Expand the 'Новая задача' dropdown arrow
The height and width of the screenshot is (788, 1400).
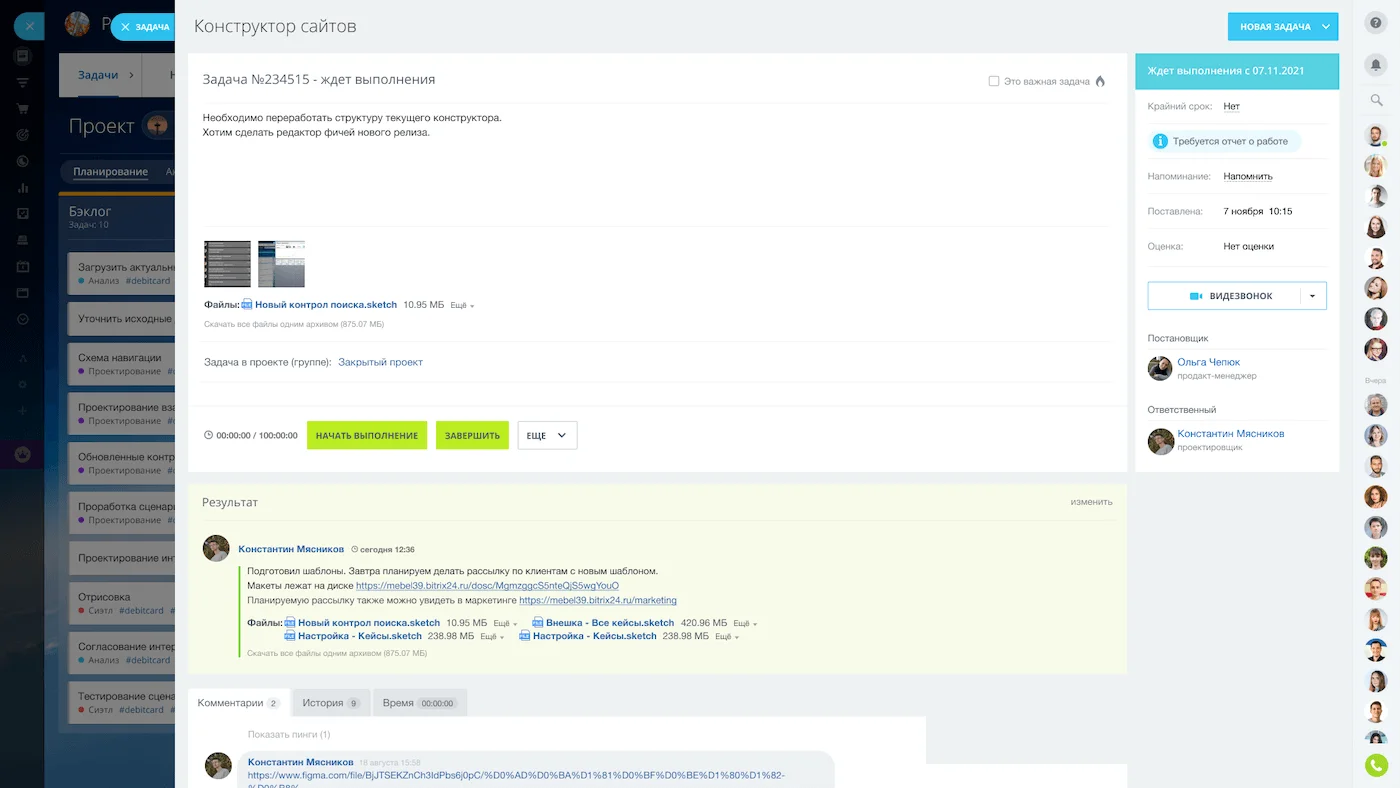(1326, 27)
